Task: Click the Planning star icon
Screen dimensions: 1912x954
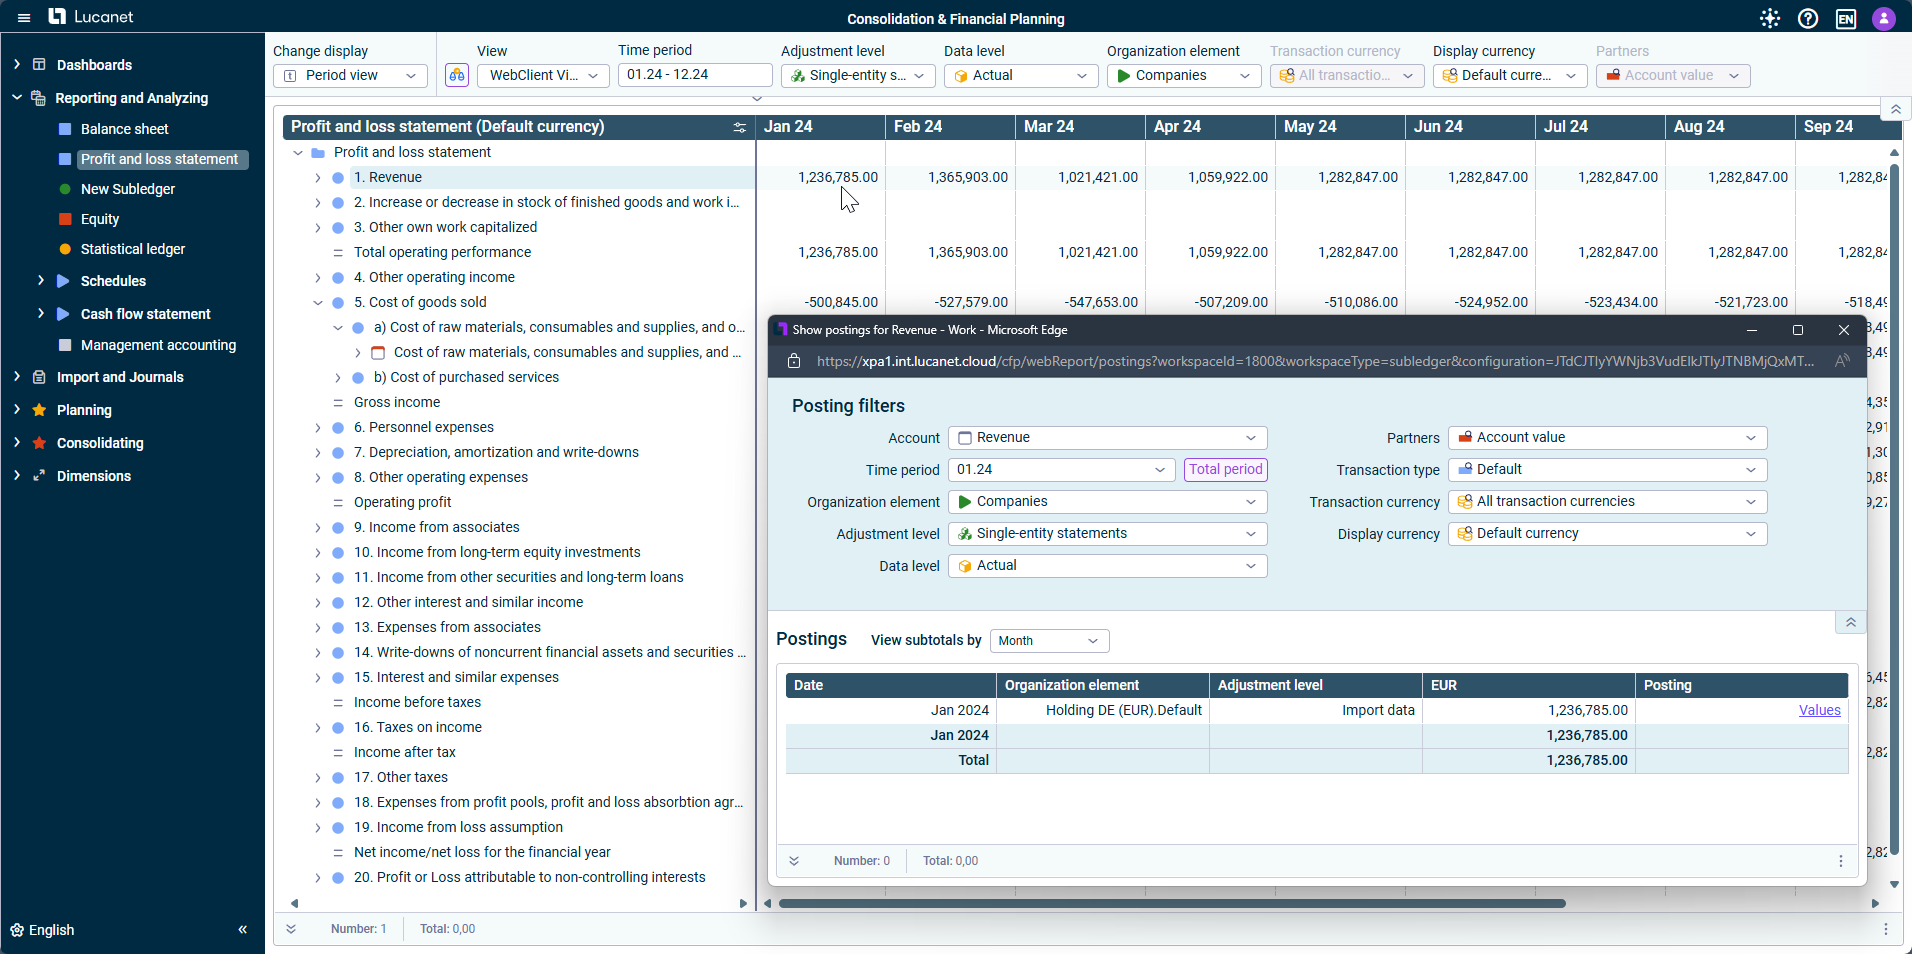Action: tap(39, 410)
